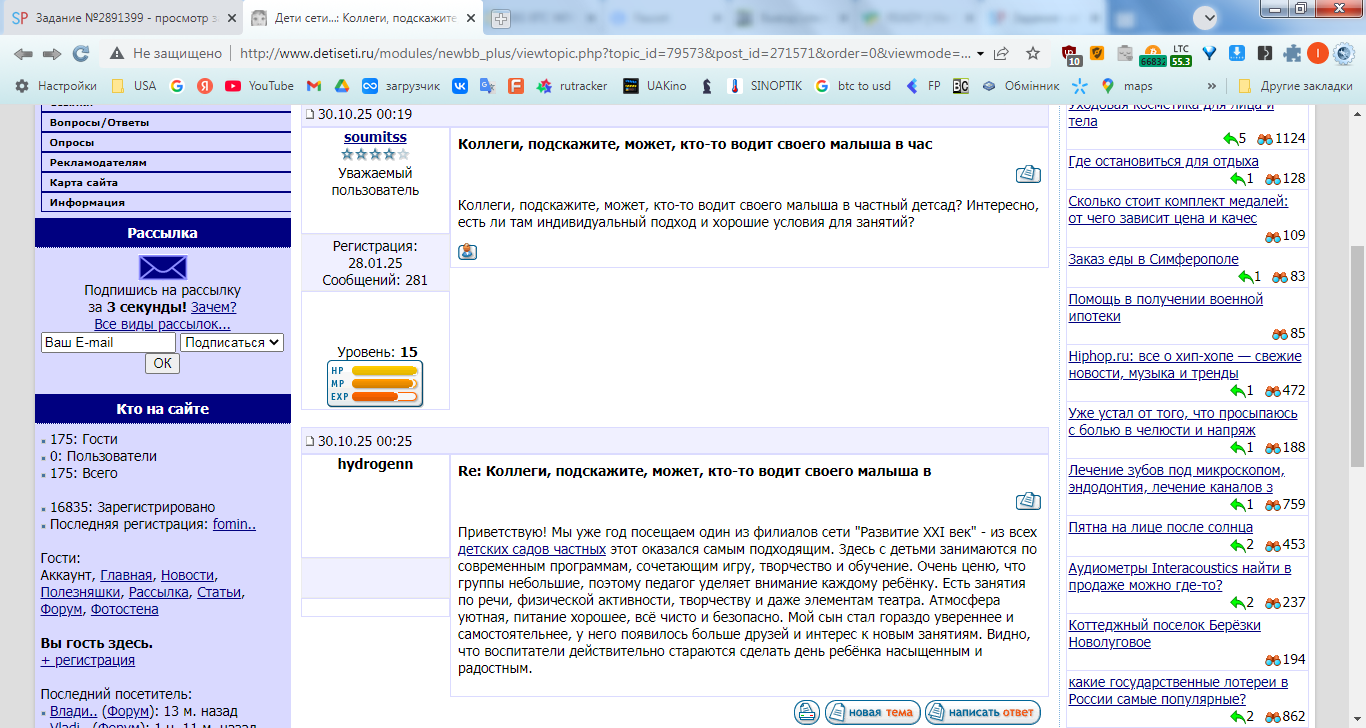Open the Карта сайта menu item
This screenshot has height=728, width=1366.
tap(166, 182)
